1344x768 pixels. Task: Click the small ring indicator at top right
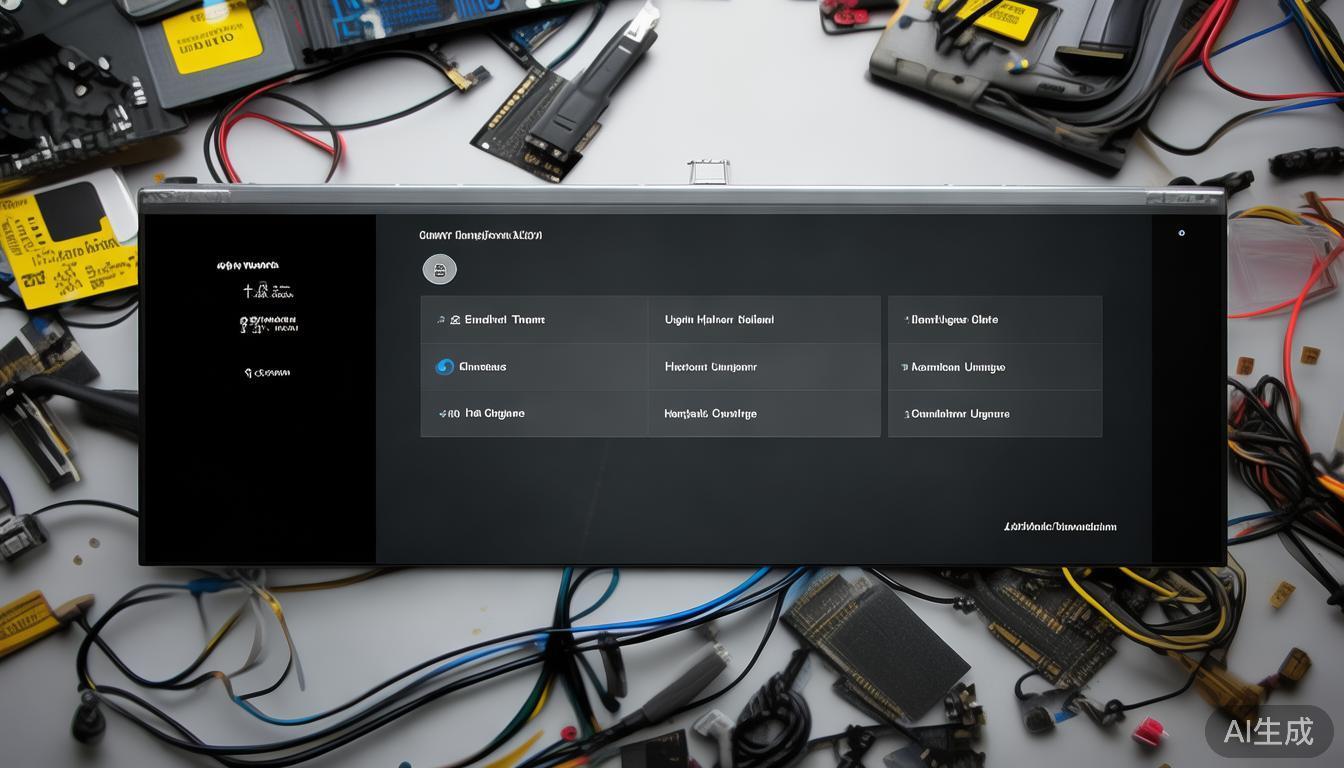click(1181, 233)
